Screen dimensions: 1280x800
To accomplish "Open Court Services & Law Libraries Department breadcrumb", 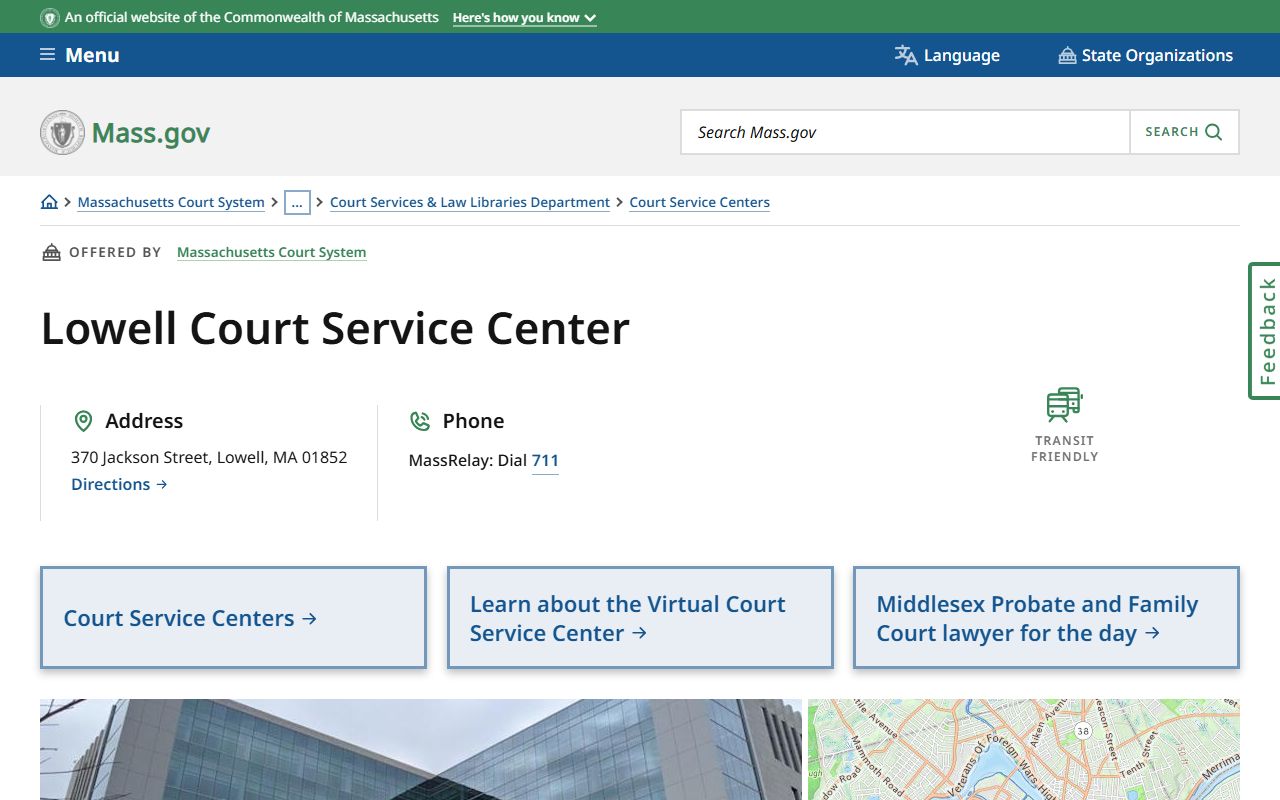I will tap(470, 202).
